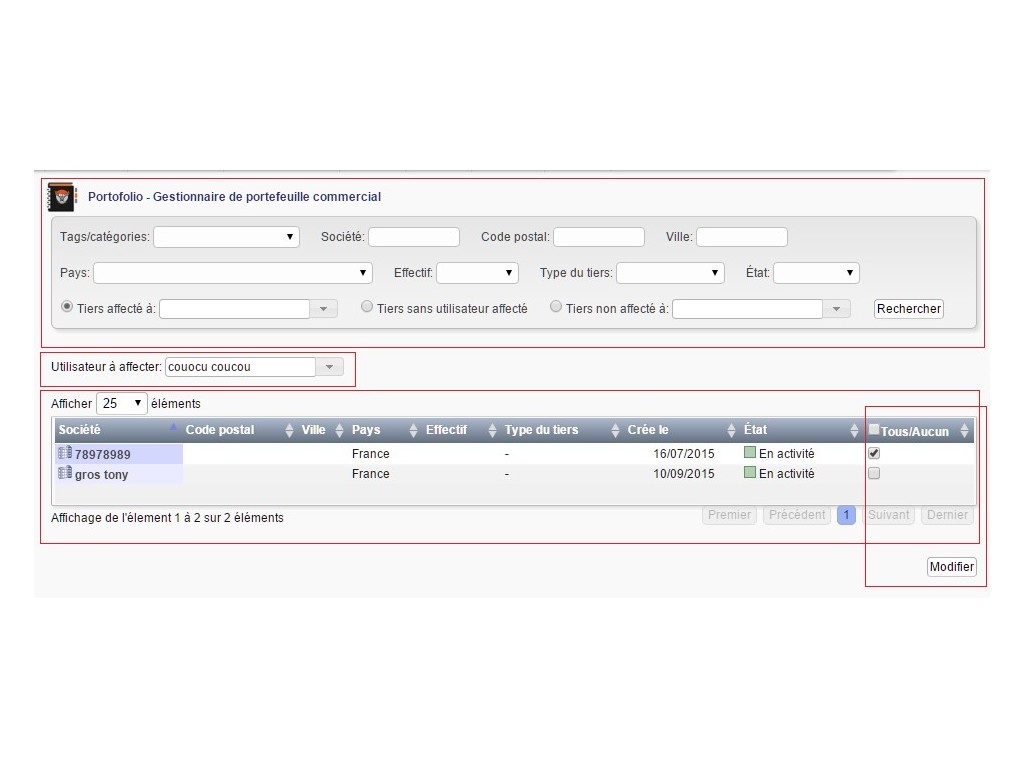Open the Pays country dropdown
This screenshot has width=1024, height=768.
(x=233, y=273)
